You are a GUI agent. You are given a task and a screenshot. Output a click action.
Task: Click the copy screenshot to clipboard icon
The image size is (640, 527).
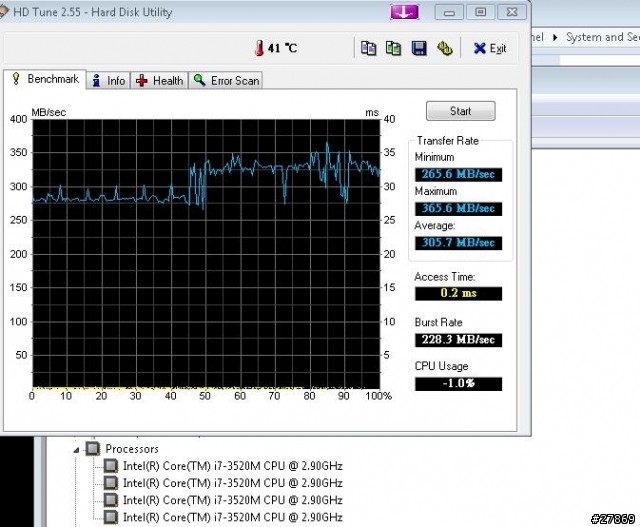click(x=393, y=48)
